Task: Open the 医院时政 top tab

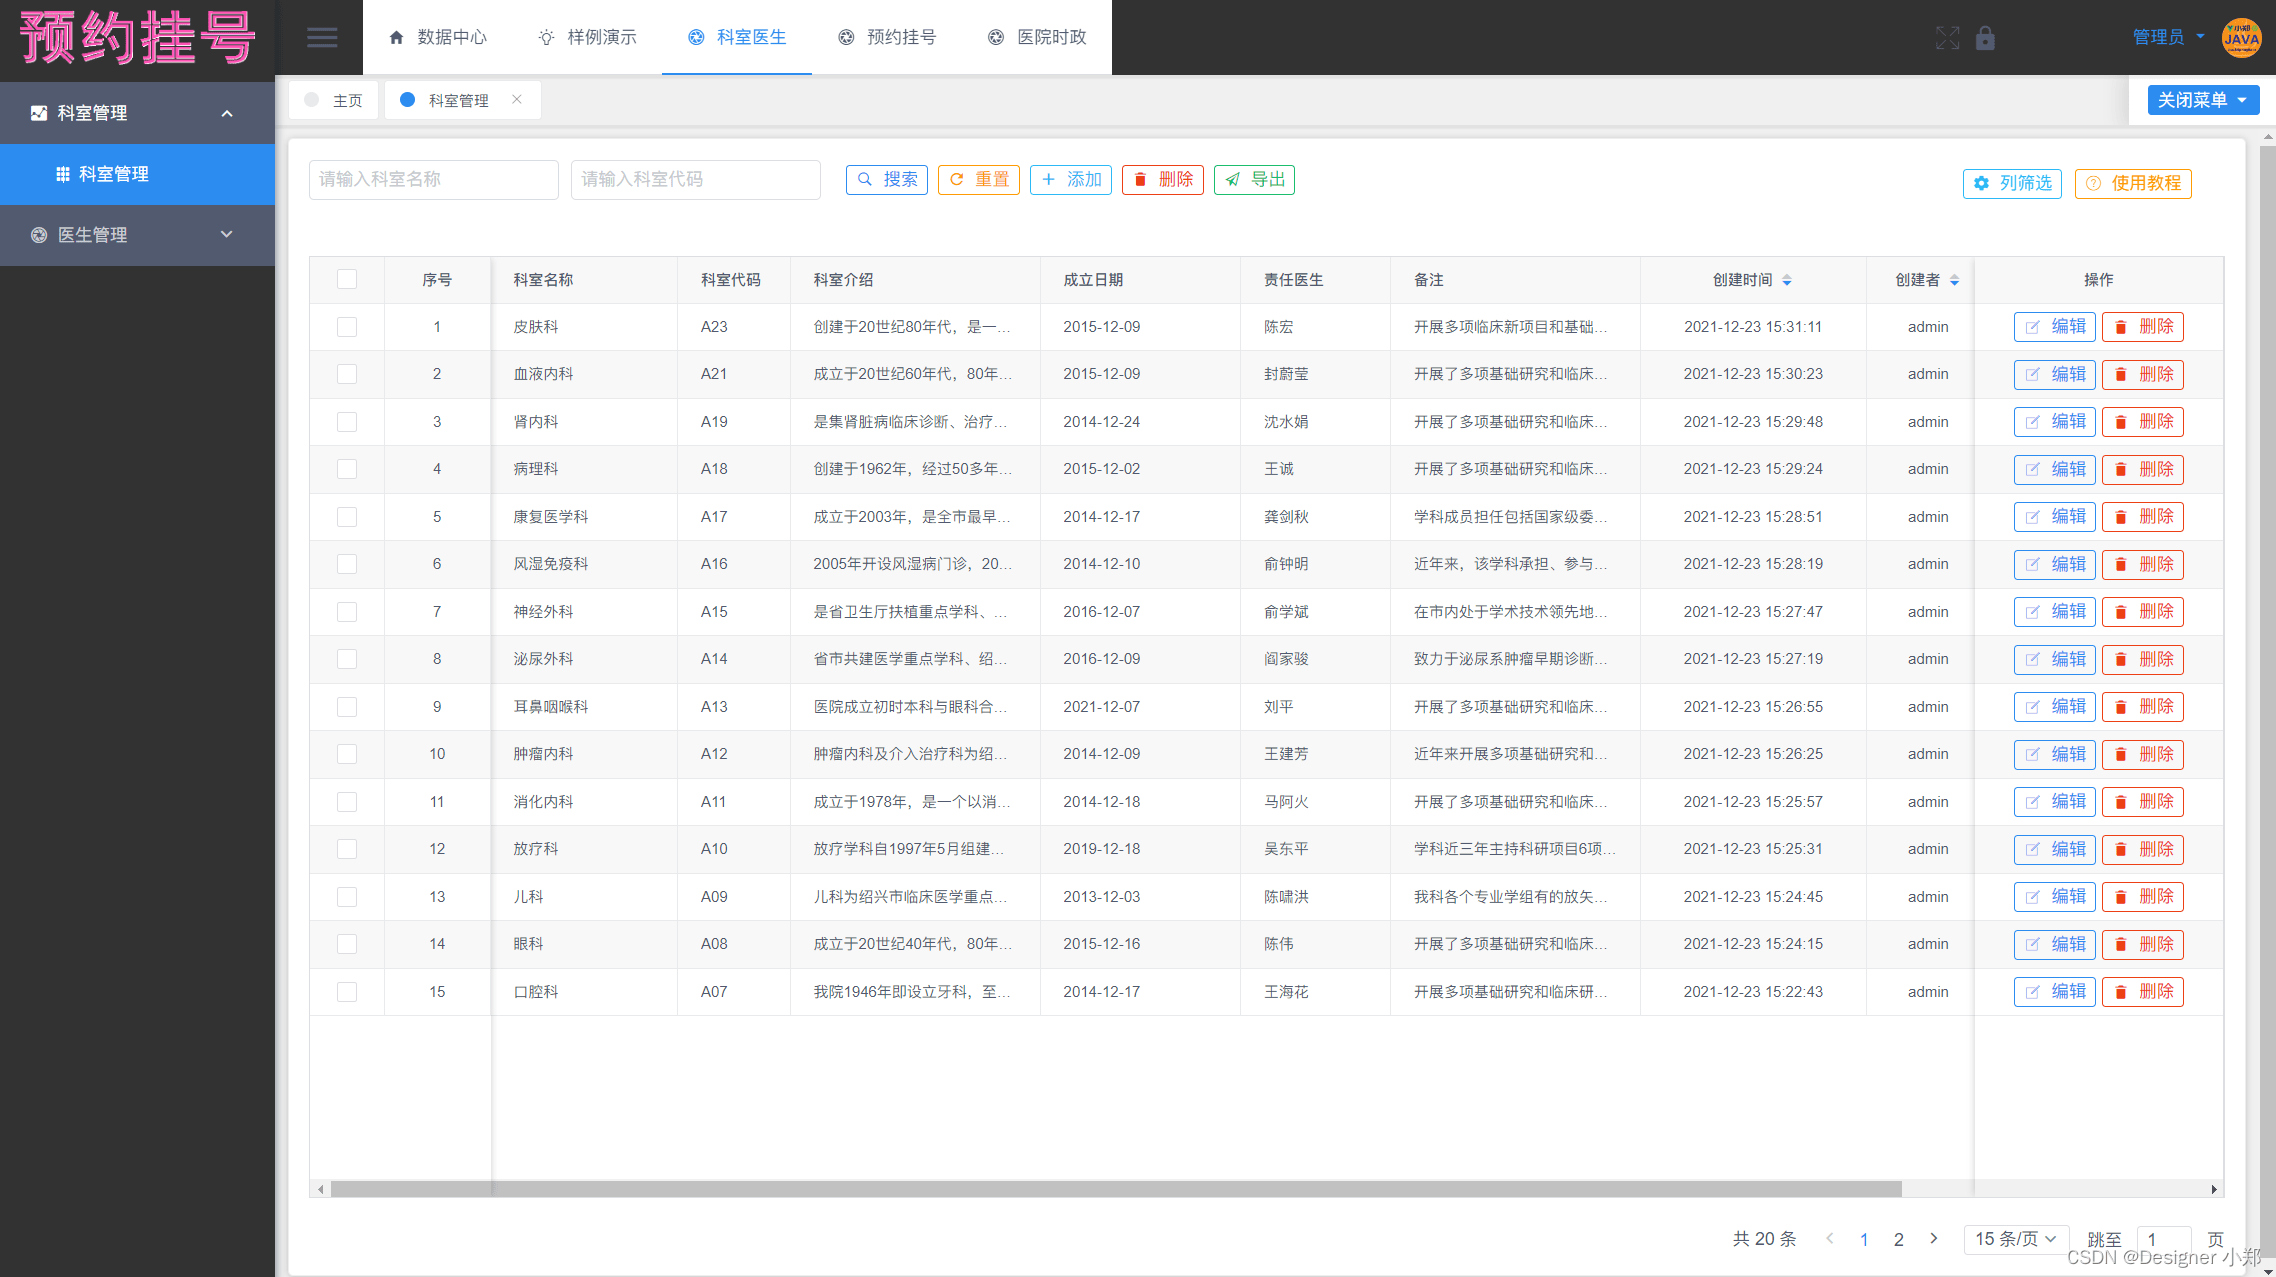Action: click(x=1037, y=37)
